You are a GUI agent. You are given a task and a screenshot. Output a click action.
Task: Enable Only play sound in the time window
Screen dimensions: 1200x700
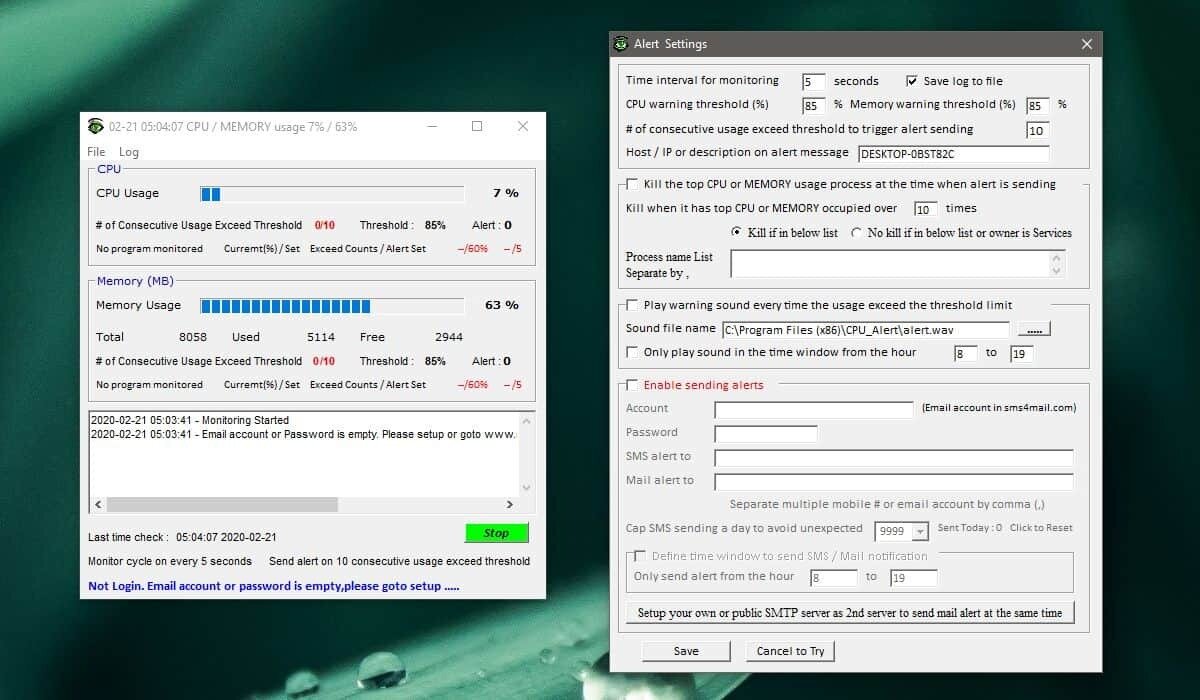631,352
